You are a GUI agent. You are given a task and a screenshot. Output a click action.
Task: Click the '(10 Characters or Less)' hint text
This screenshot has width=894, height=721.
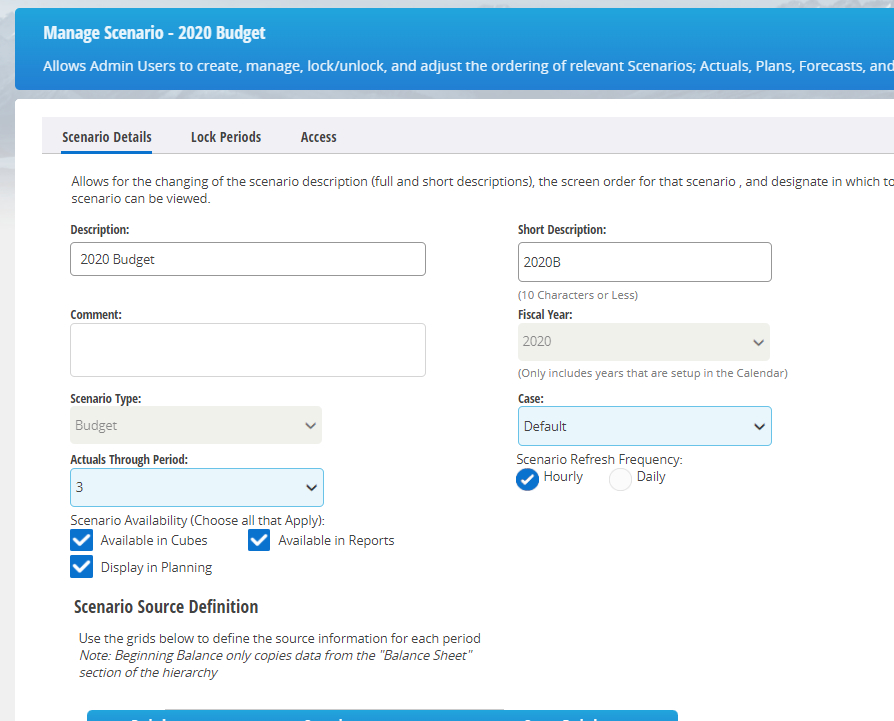[578, 295]
